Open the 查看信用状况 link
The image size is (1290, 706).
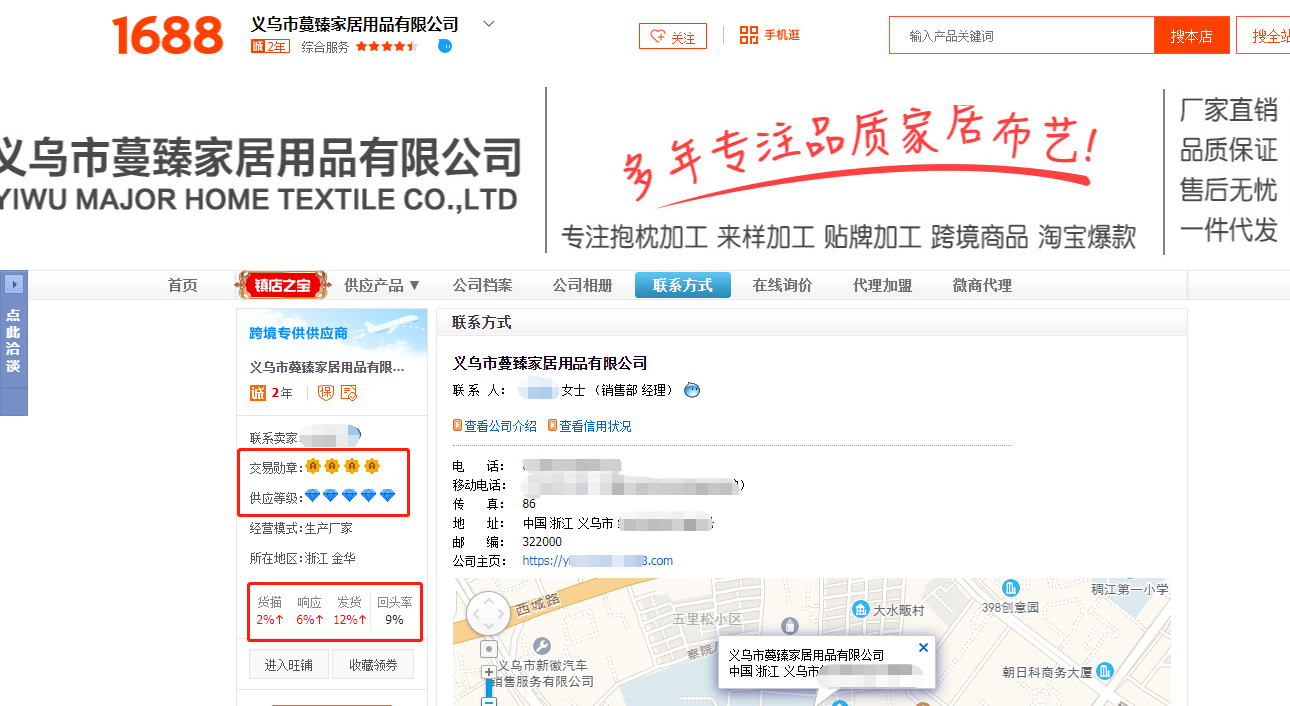(595, 426)
